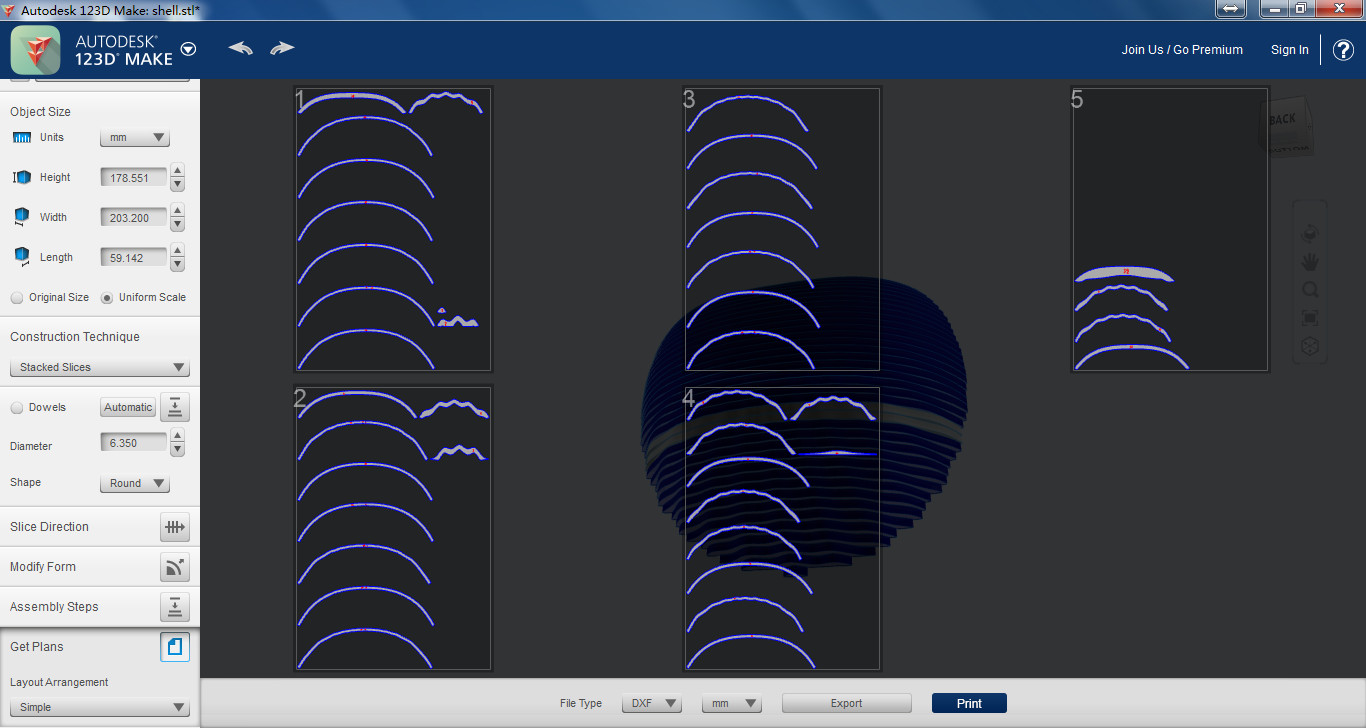This screenshot has height=728, width=1366.
Task: Click the Redo arrow icon
Action: click(x=282, y=48)
